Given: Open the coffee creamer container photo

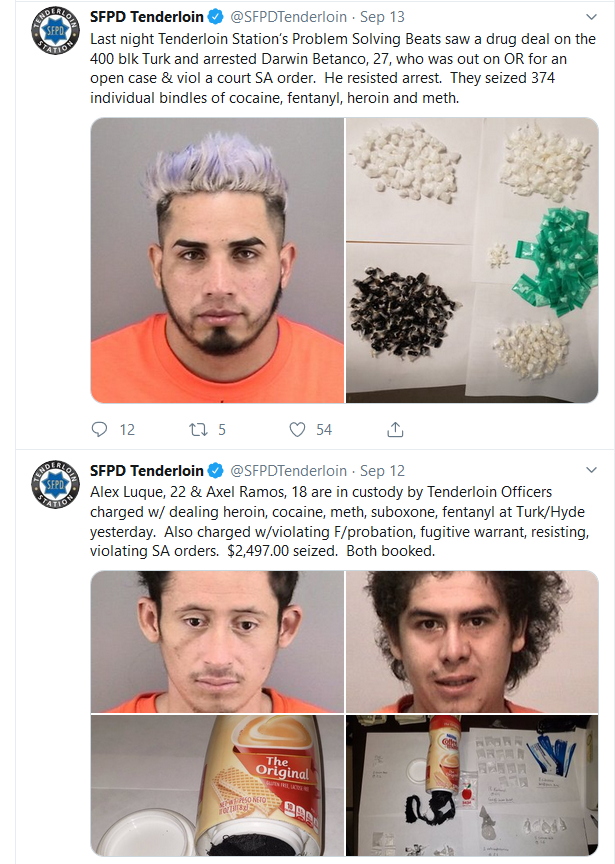Looking at the screenshot, I should click(218, 785).
